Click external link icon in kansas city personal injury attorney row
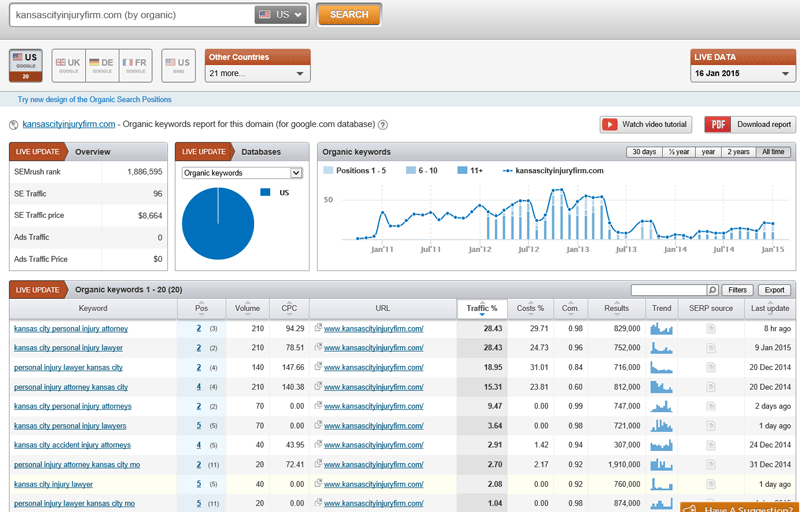The height and width of the screenshot is (512, 800). [x=318, y=328]
